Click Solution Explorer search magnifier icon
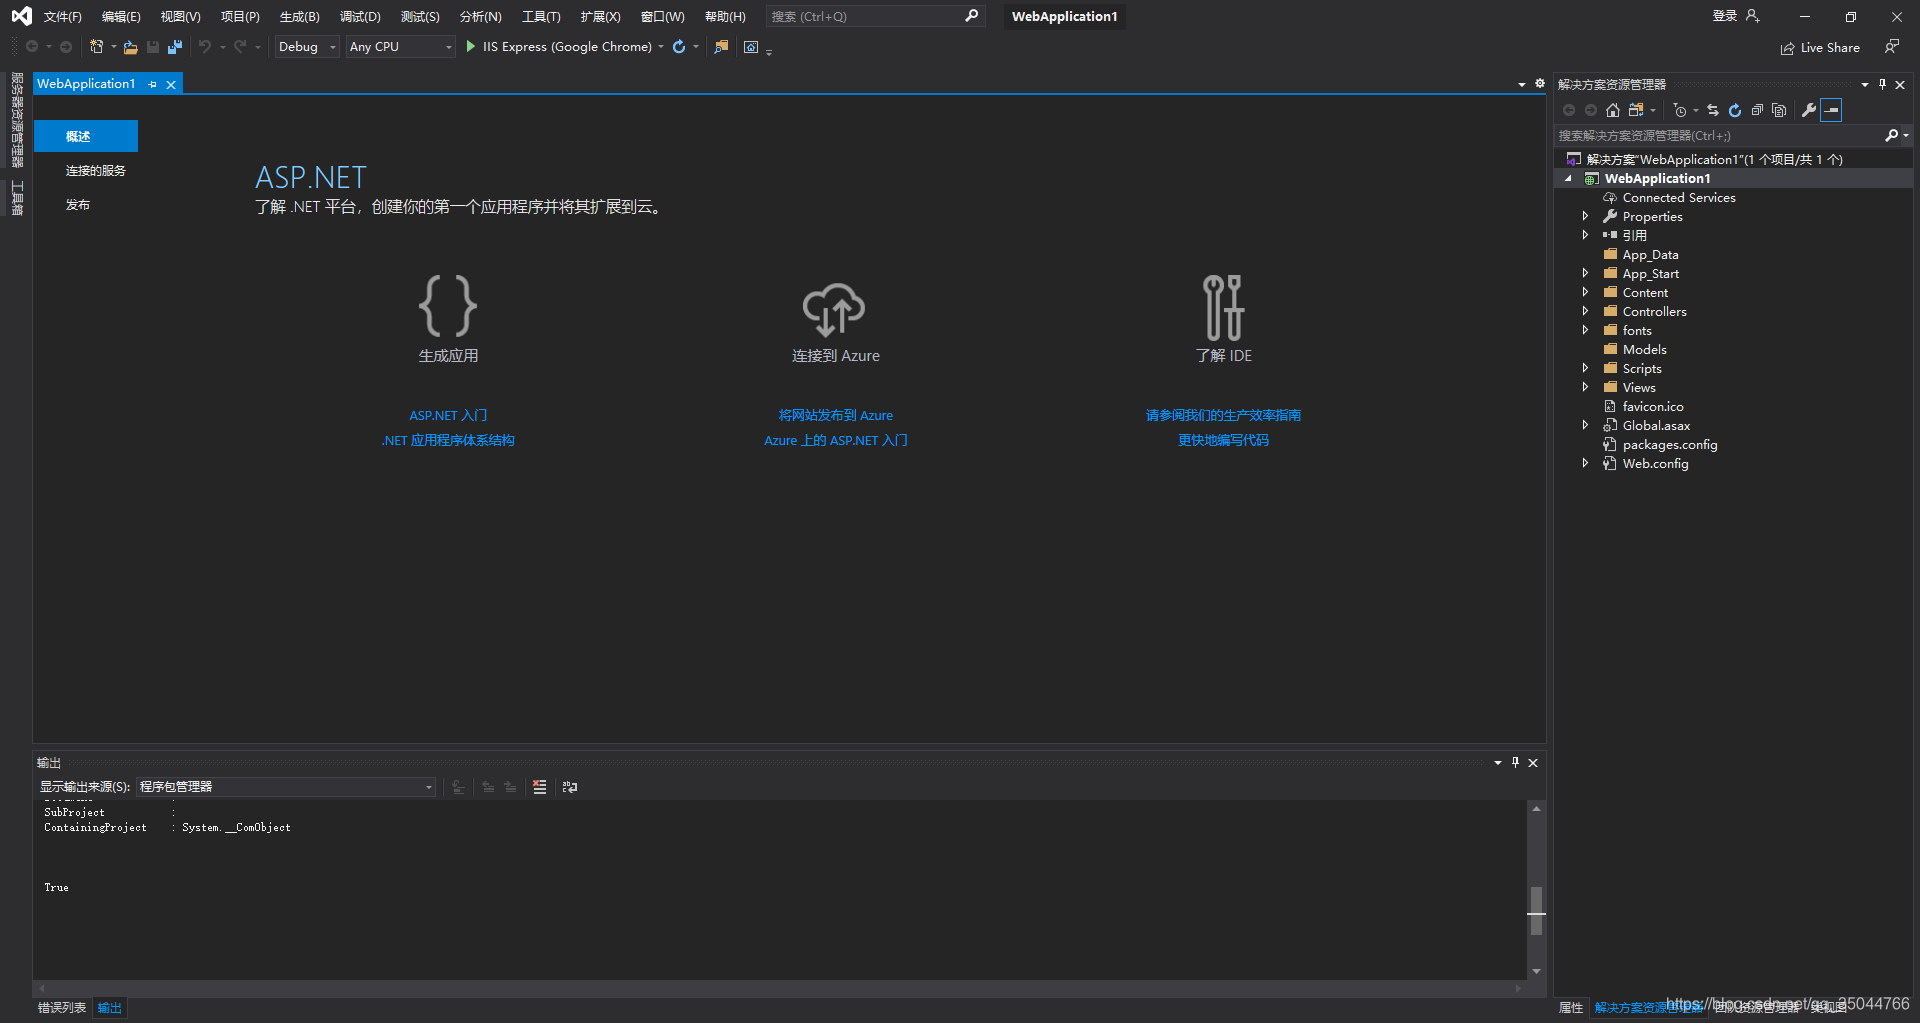The width and height of the screenshot is (1920, 1023). click(1891, 135)
